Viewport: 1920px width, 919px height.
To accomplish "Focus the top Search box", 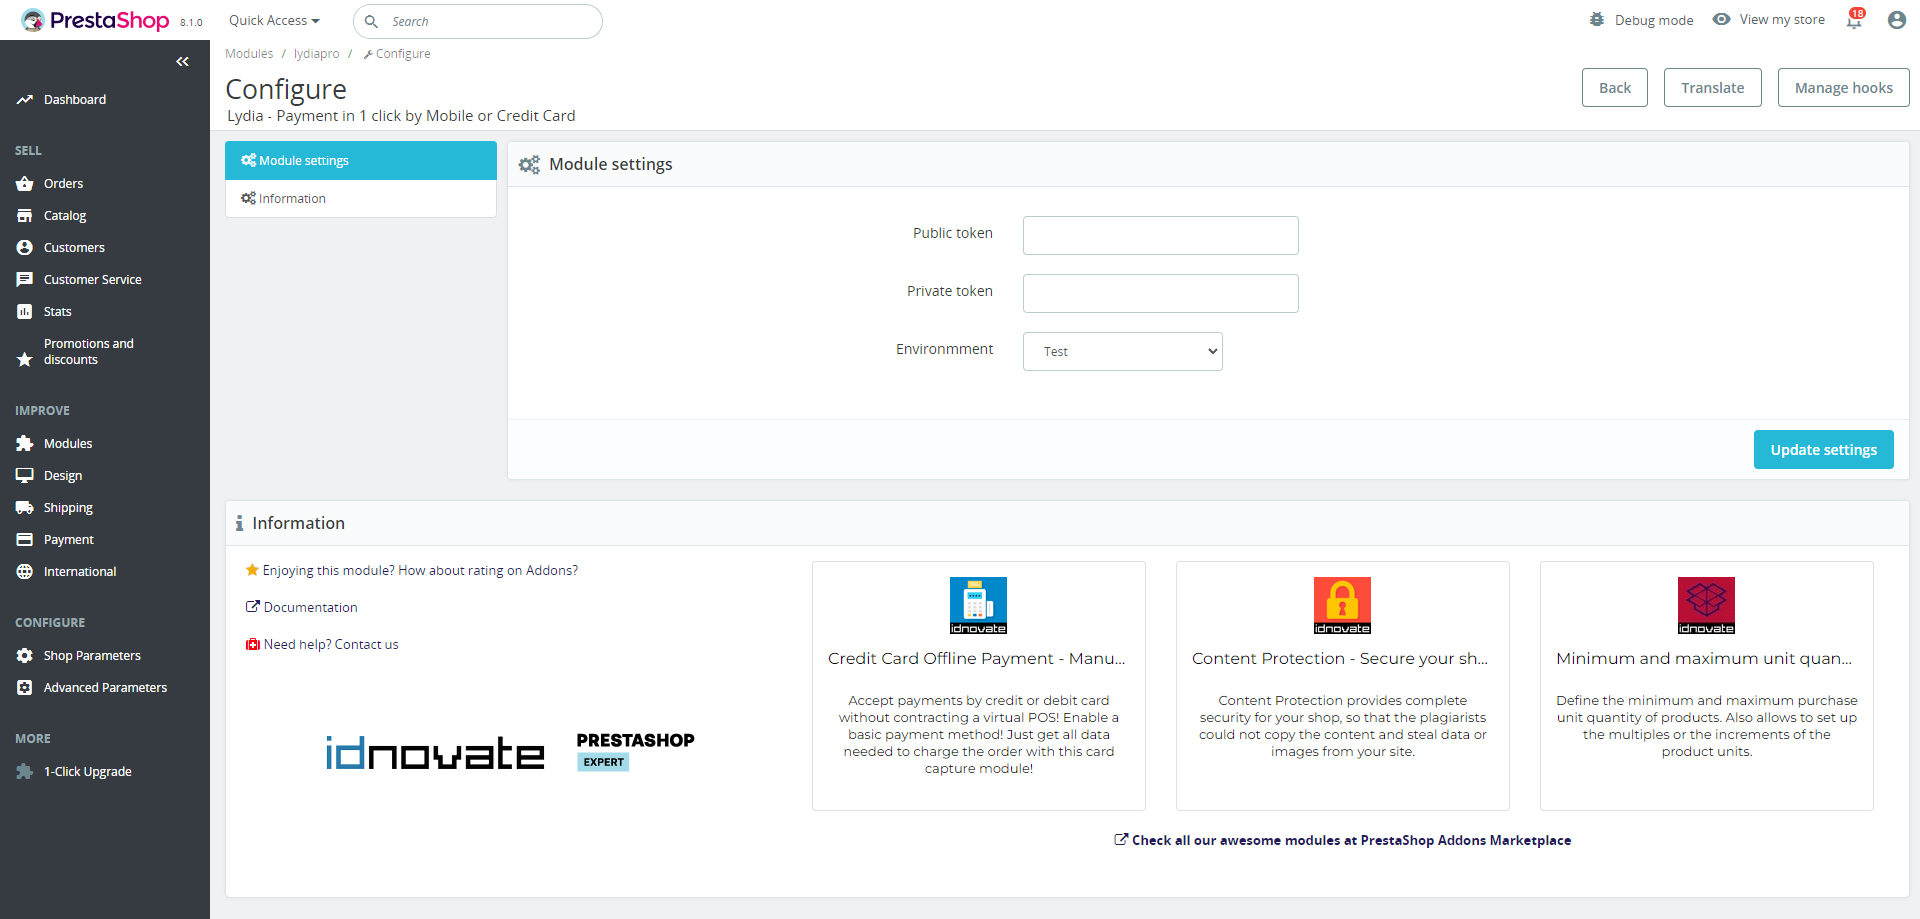I will pyautogui.click(x=478, y=21).
